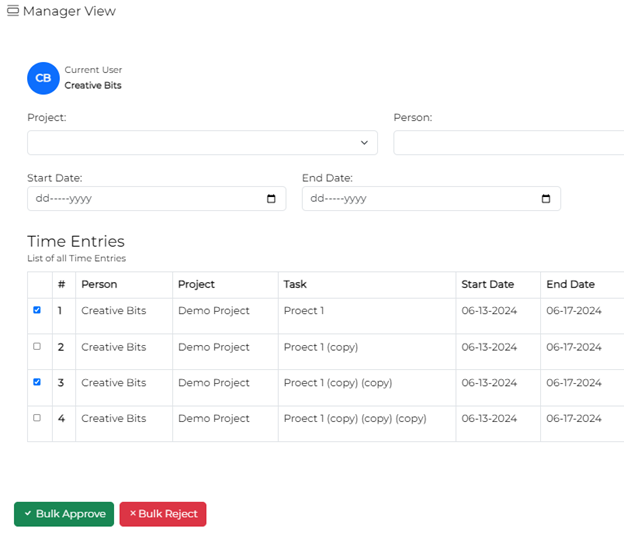Click the Person column header
This screenshot has width=624, height=546.
[x=99, y=284]
